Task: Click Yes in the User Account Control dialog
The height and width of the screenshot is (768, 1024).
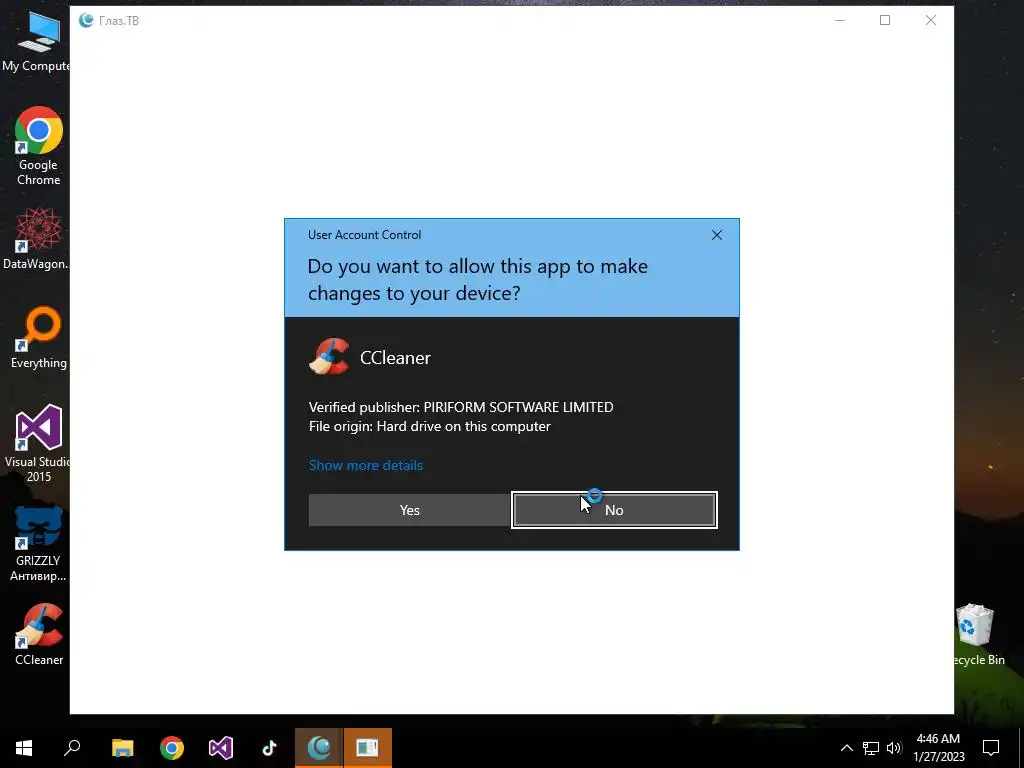Action: [x=409, y=510]
